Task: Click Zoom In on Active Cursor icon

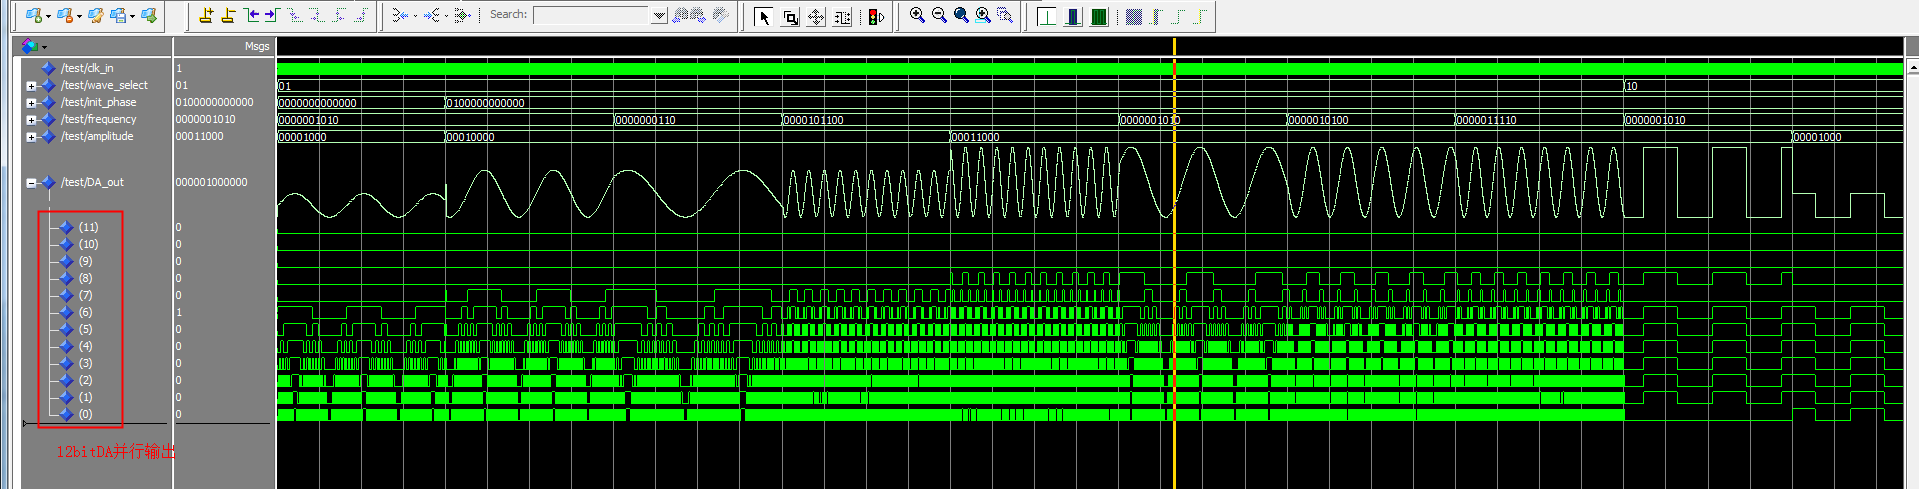Action: click(983, 15)
